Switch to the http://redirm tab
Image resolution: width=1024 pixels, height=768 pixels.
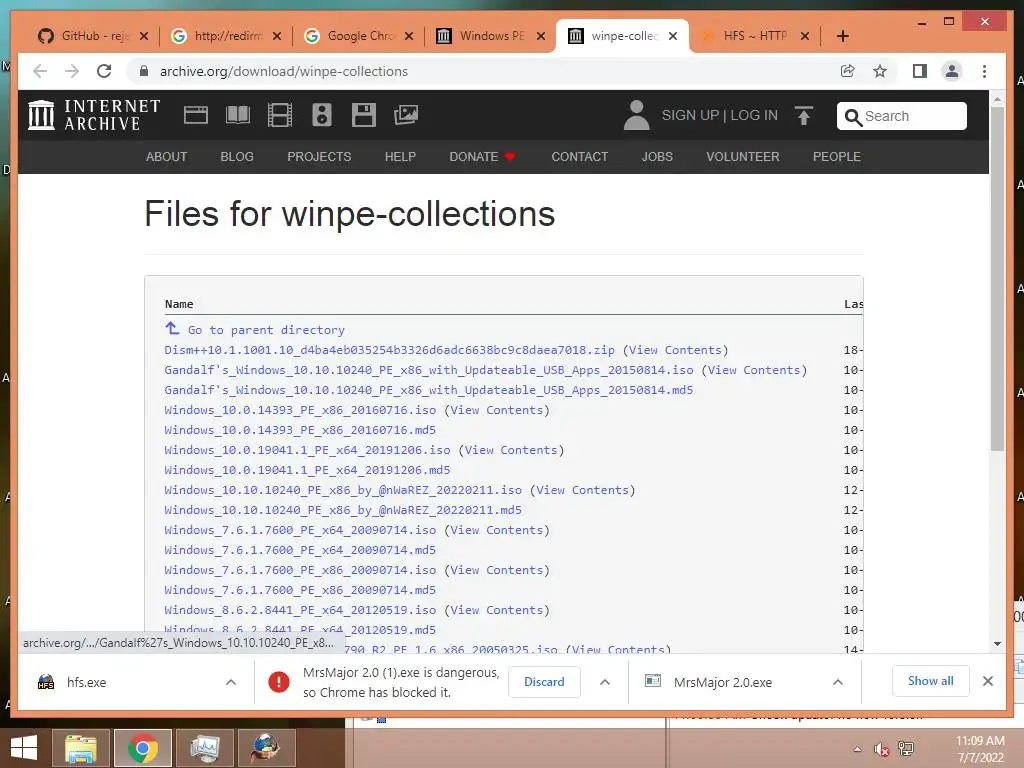pos(226,36)
